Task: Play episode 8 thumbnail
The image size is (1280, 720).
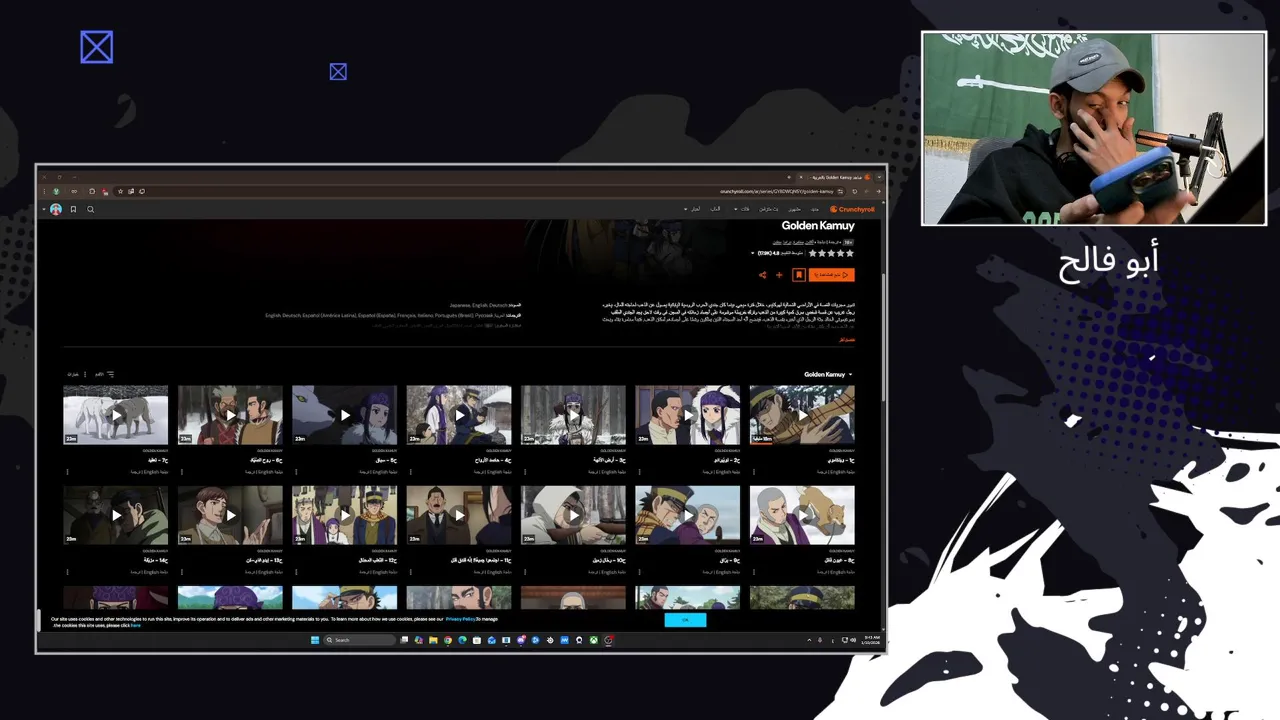Action: pos(802,515)
